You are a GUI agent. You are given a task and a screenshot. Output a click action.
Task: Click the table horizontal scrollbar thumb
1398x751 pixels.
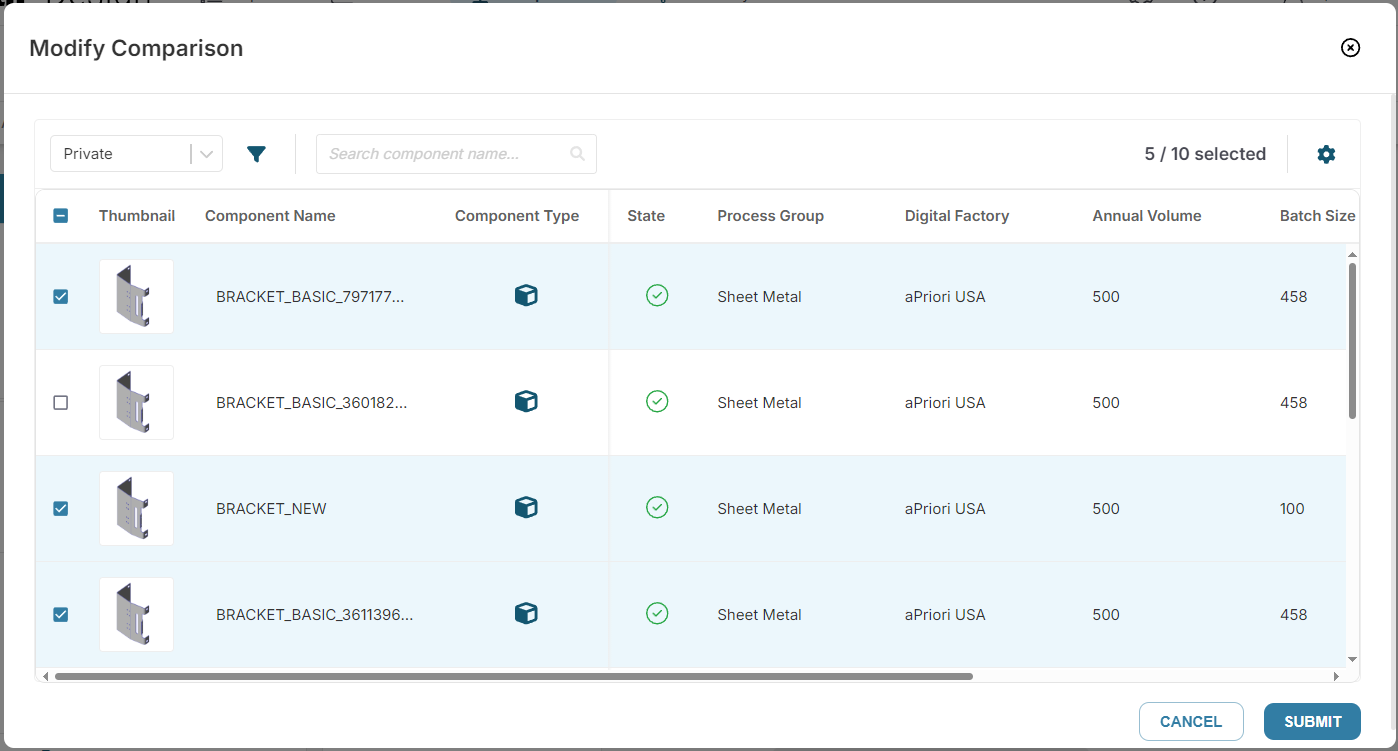point(513,677)
